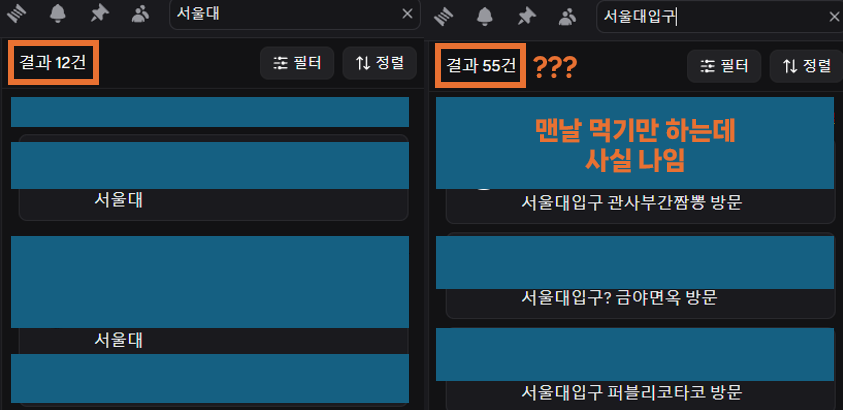Open 필터 button in right panel
This screenshot has height=410, width=843.
[x=724, y=66]
